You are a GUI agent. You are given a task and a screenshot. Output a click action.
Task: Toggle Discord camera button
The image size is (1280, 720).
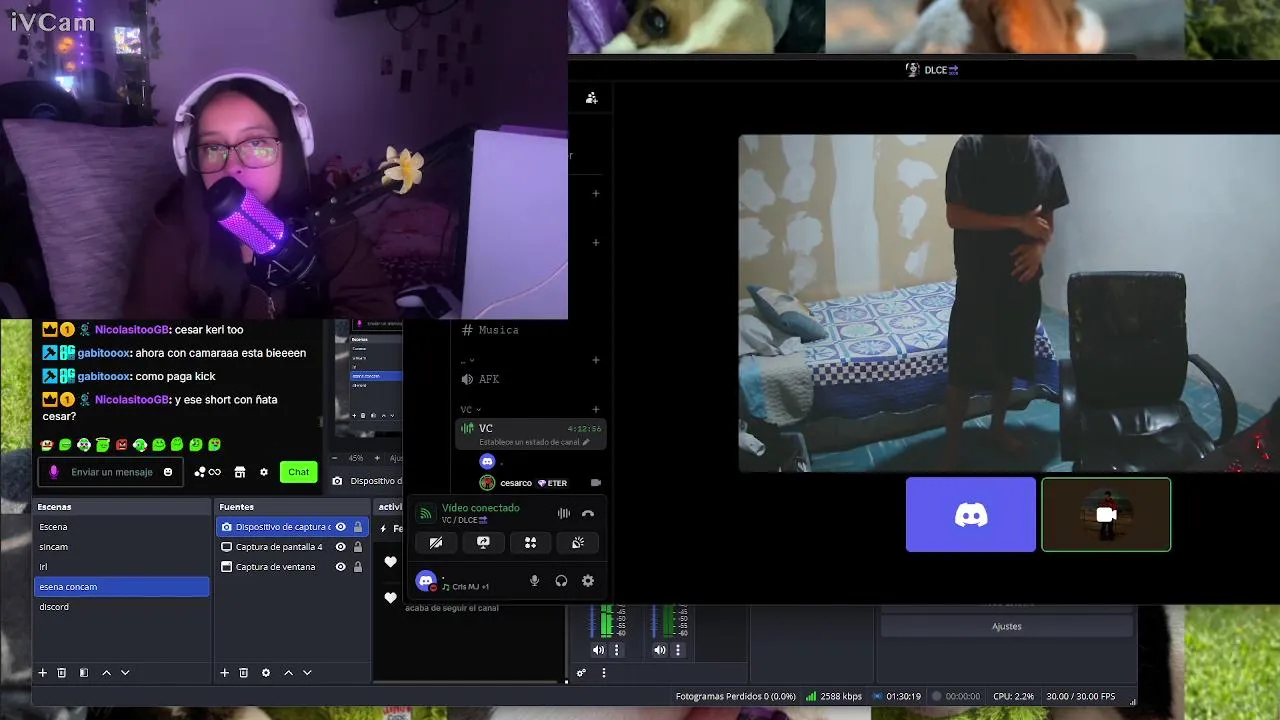pyautogui.click(x=436, y=542)
